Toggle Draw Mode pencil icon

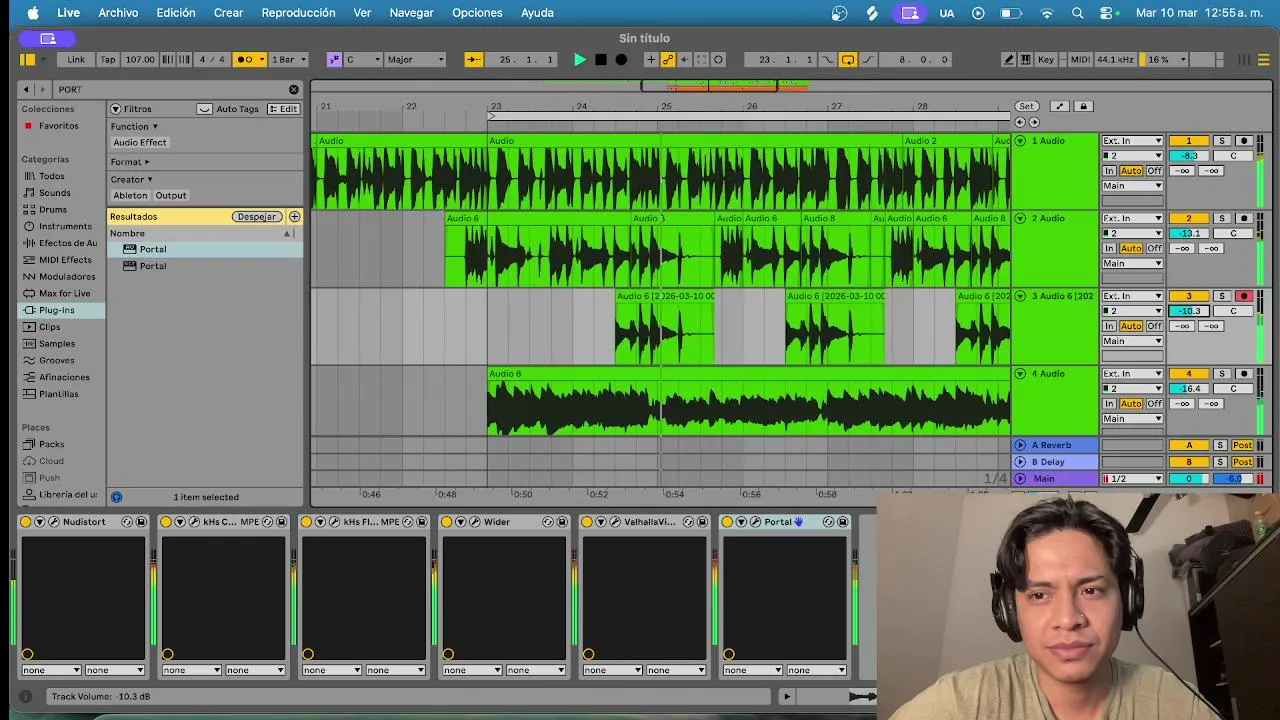(1008, 60)
